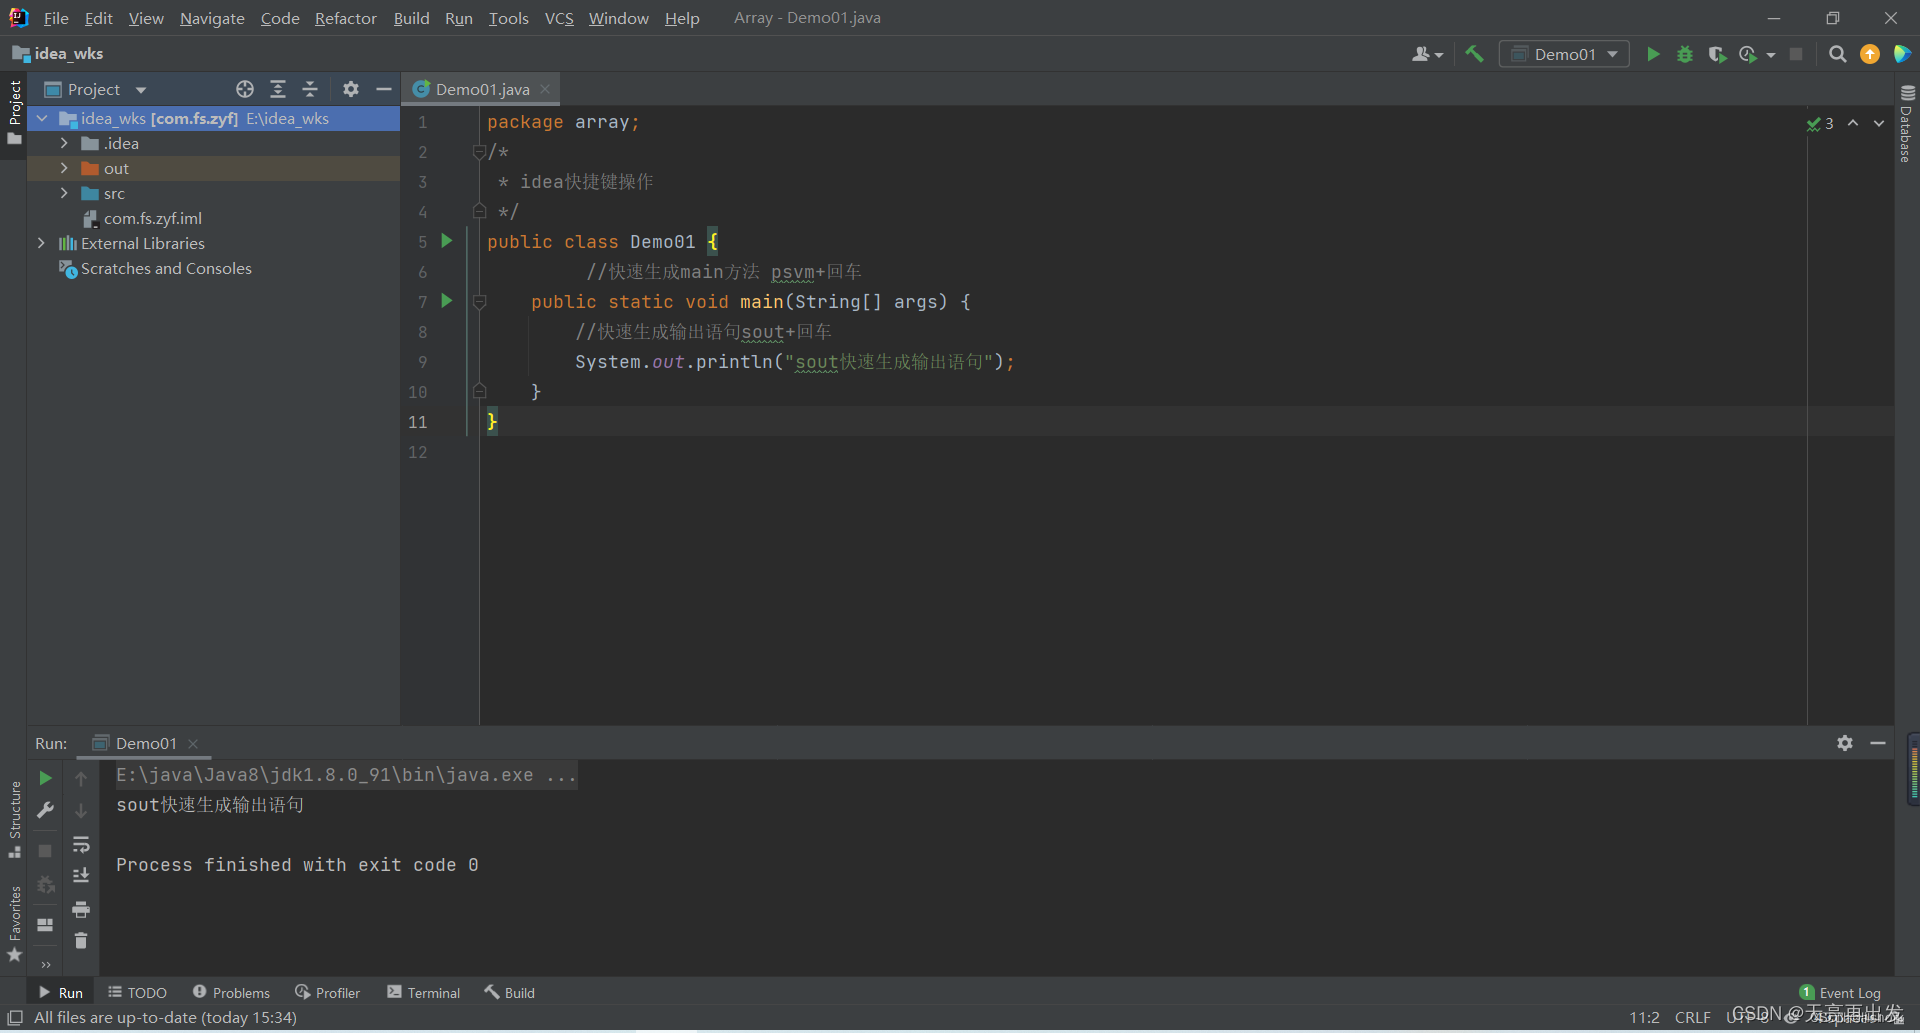Screen dimensions: 1920x1033
Task: Toggle the Structure side tool window
Action: click(14, 820)
